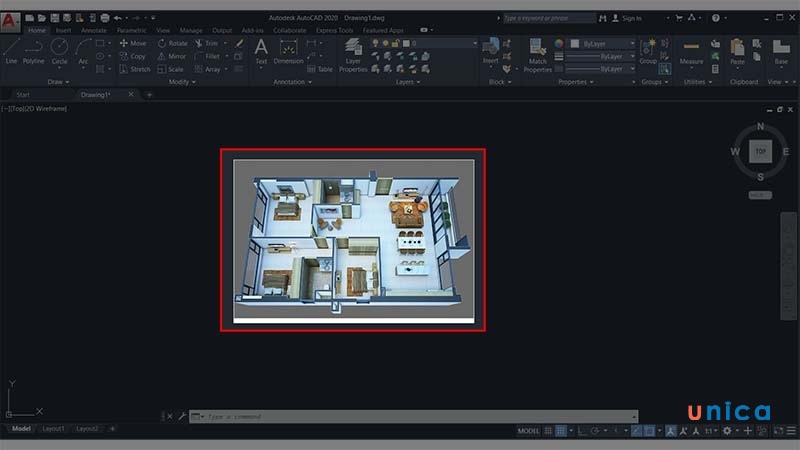800x450 pixels.
Task: Switch to the Layout1 tab
Action: (x=53, y=429)
